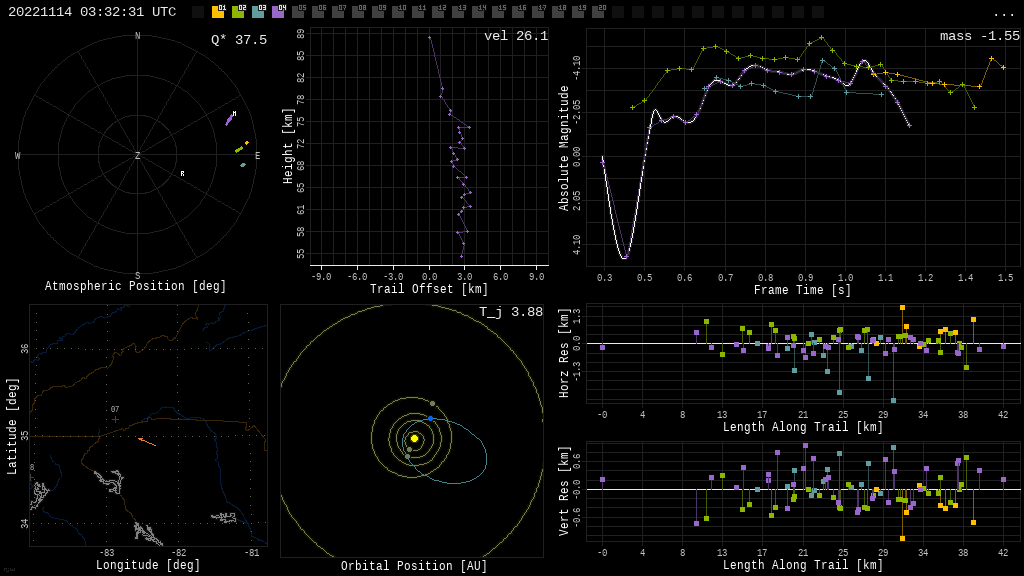The width and height of the screenshot is (1024, 576).
Task: Click the orange meteor track on the map
Action: point(147,441)
